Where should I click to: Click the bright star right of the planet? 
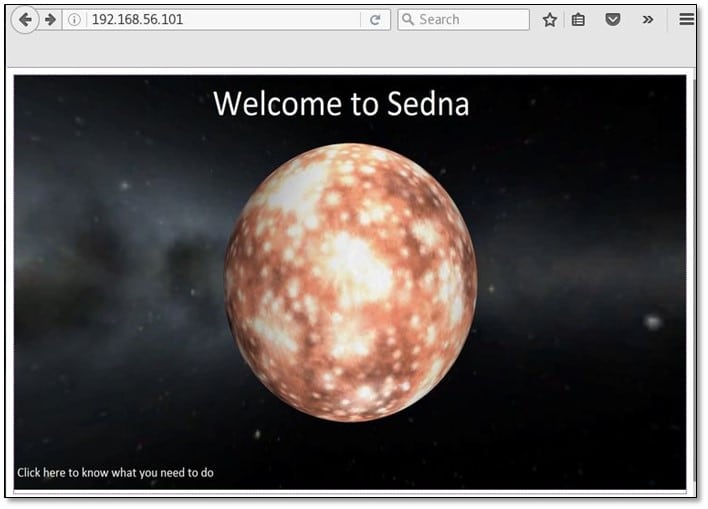click(x=653, y=321)
